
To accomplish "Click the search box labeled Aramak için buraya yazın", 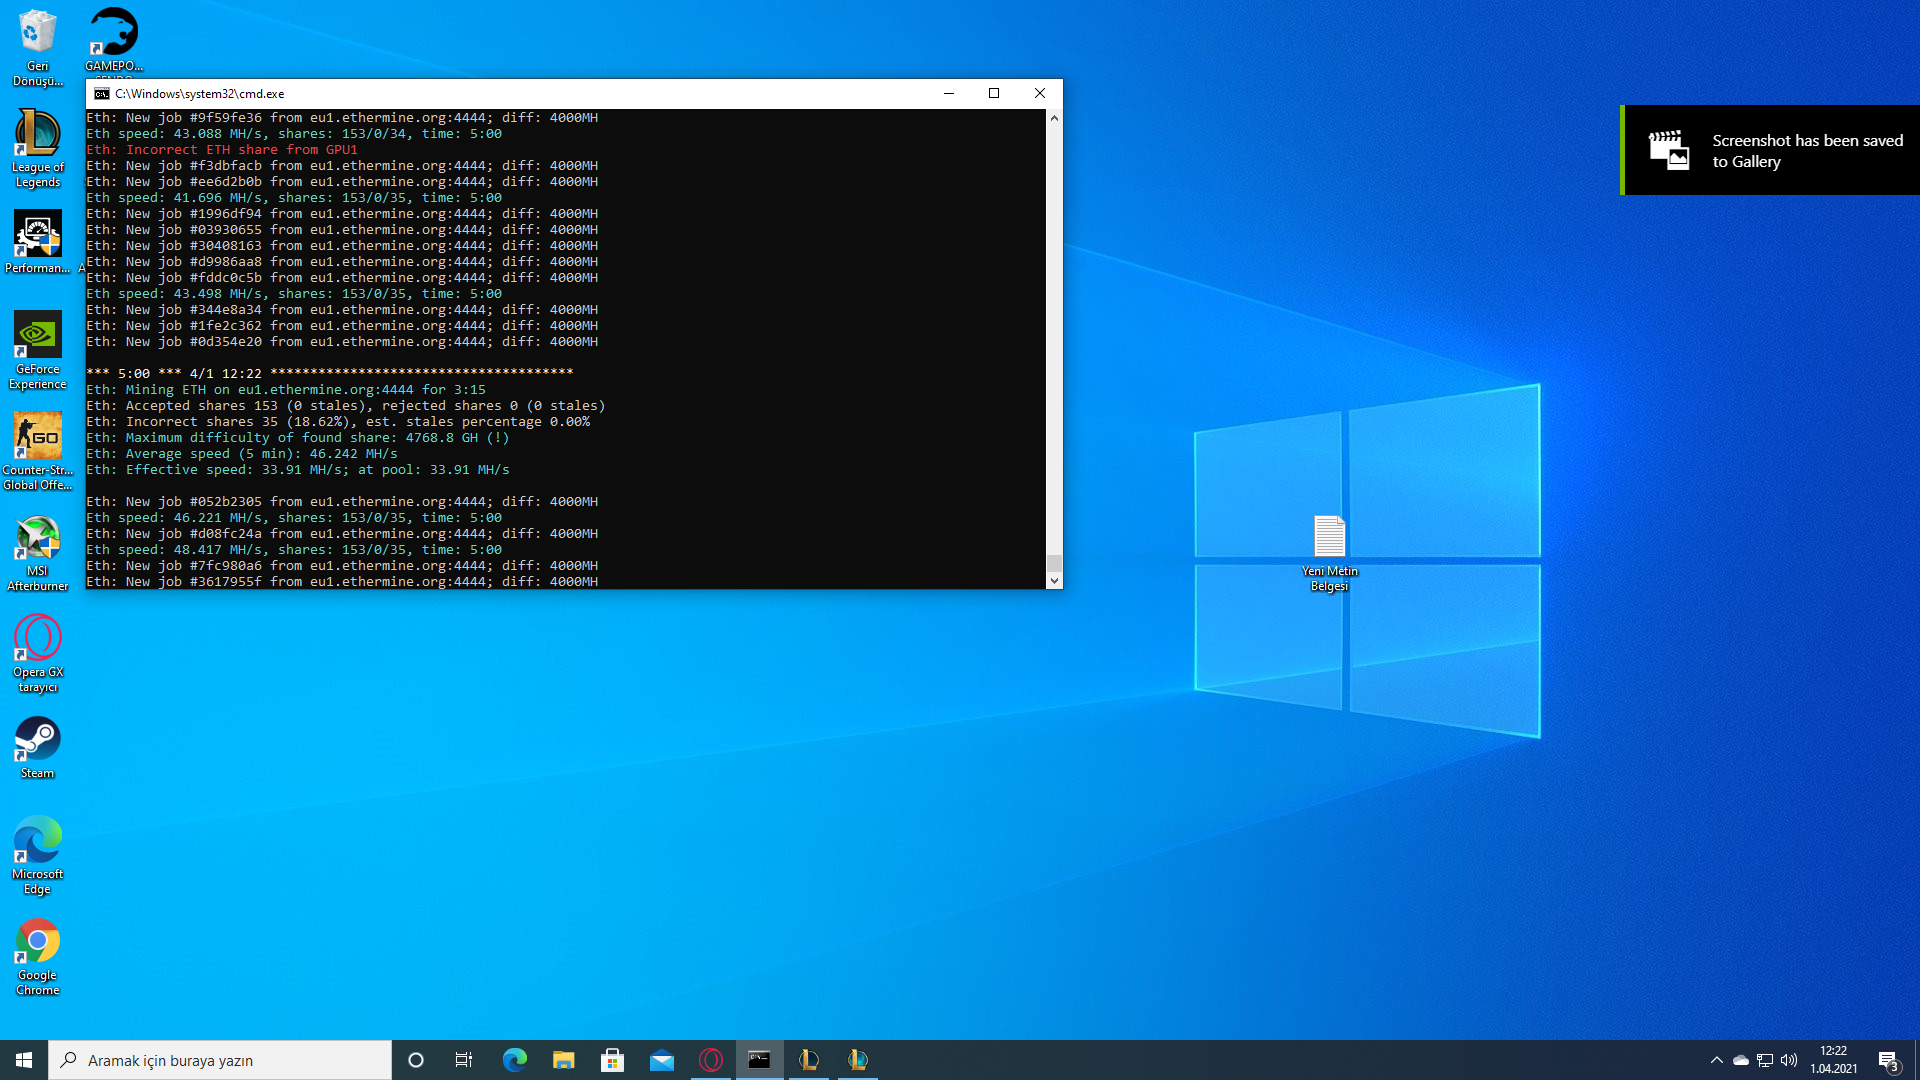I will click(x=220, y=1060).
